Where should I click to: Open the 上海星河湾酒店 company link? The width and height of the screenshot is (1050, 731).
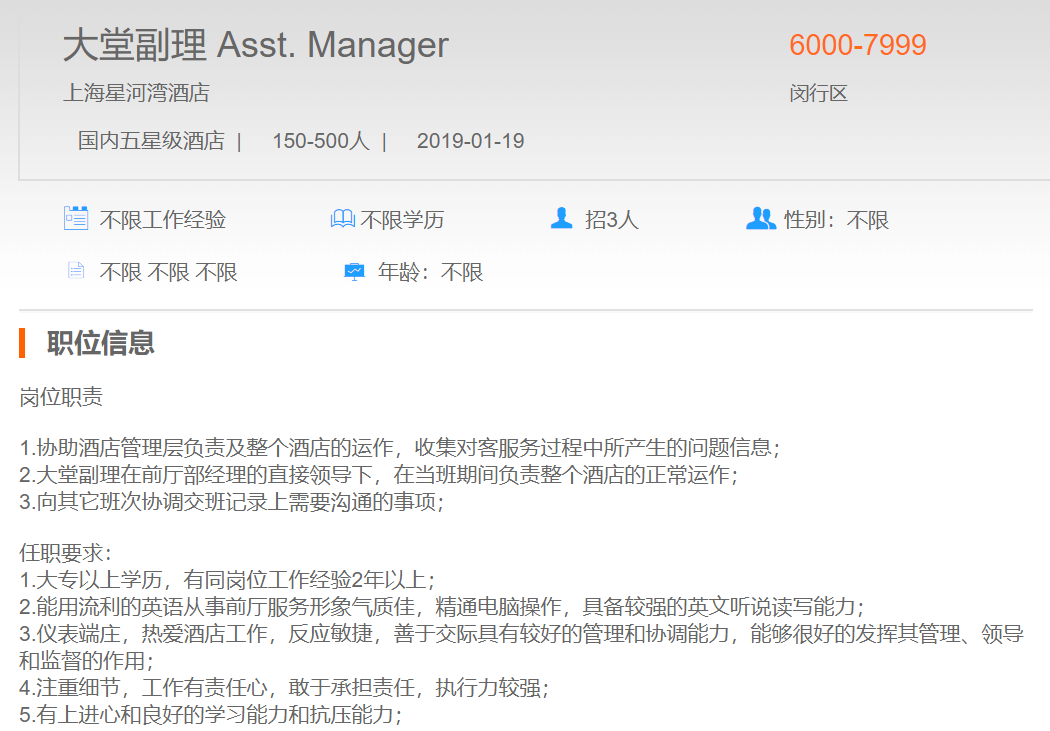coord(136,94)
